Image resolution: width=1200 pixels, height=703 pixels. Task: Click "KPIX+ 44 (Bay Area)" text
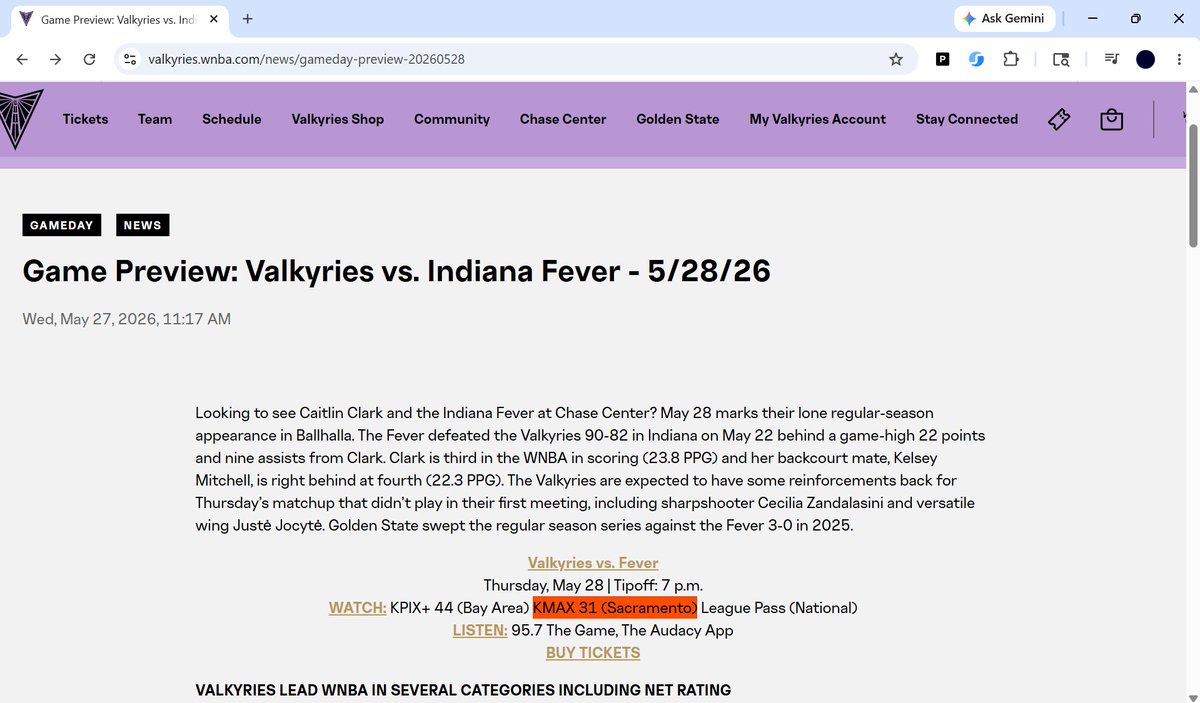point(459,608)
